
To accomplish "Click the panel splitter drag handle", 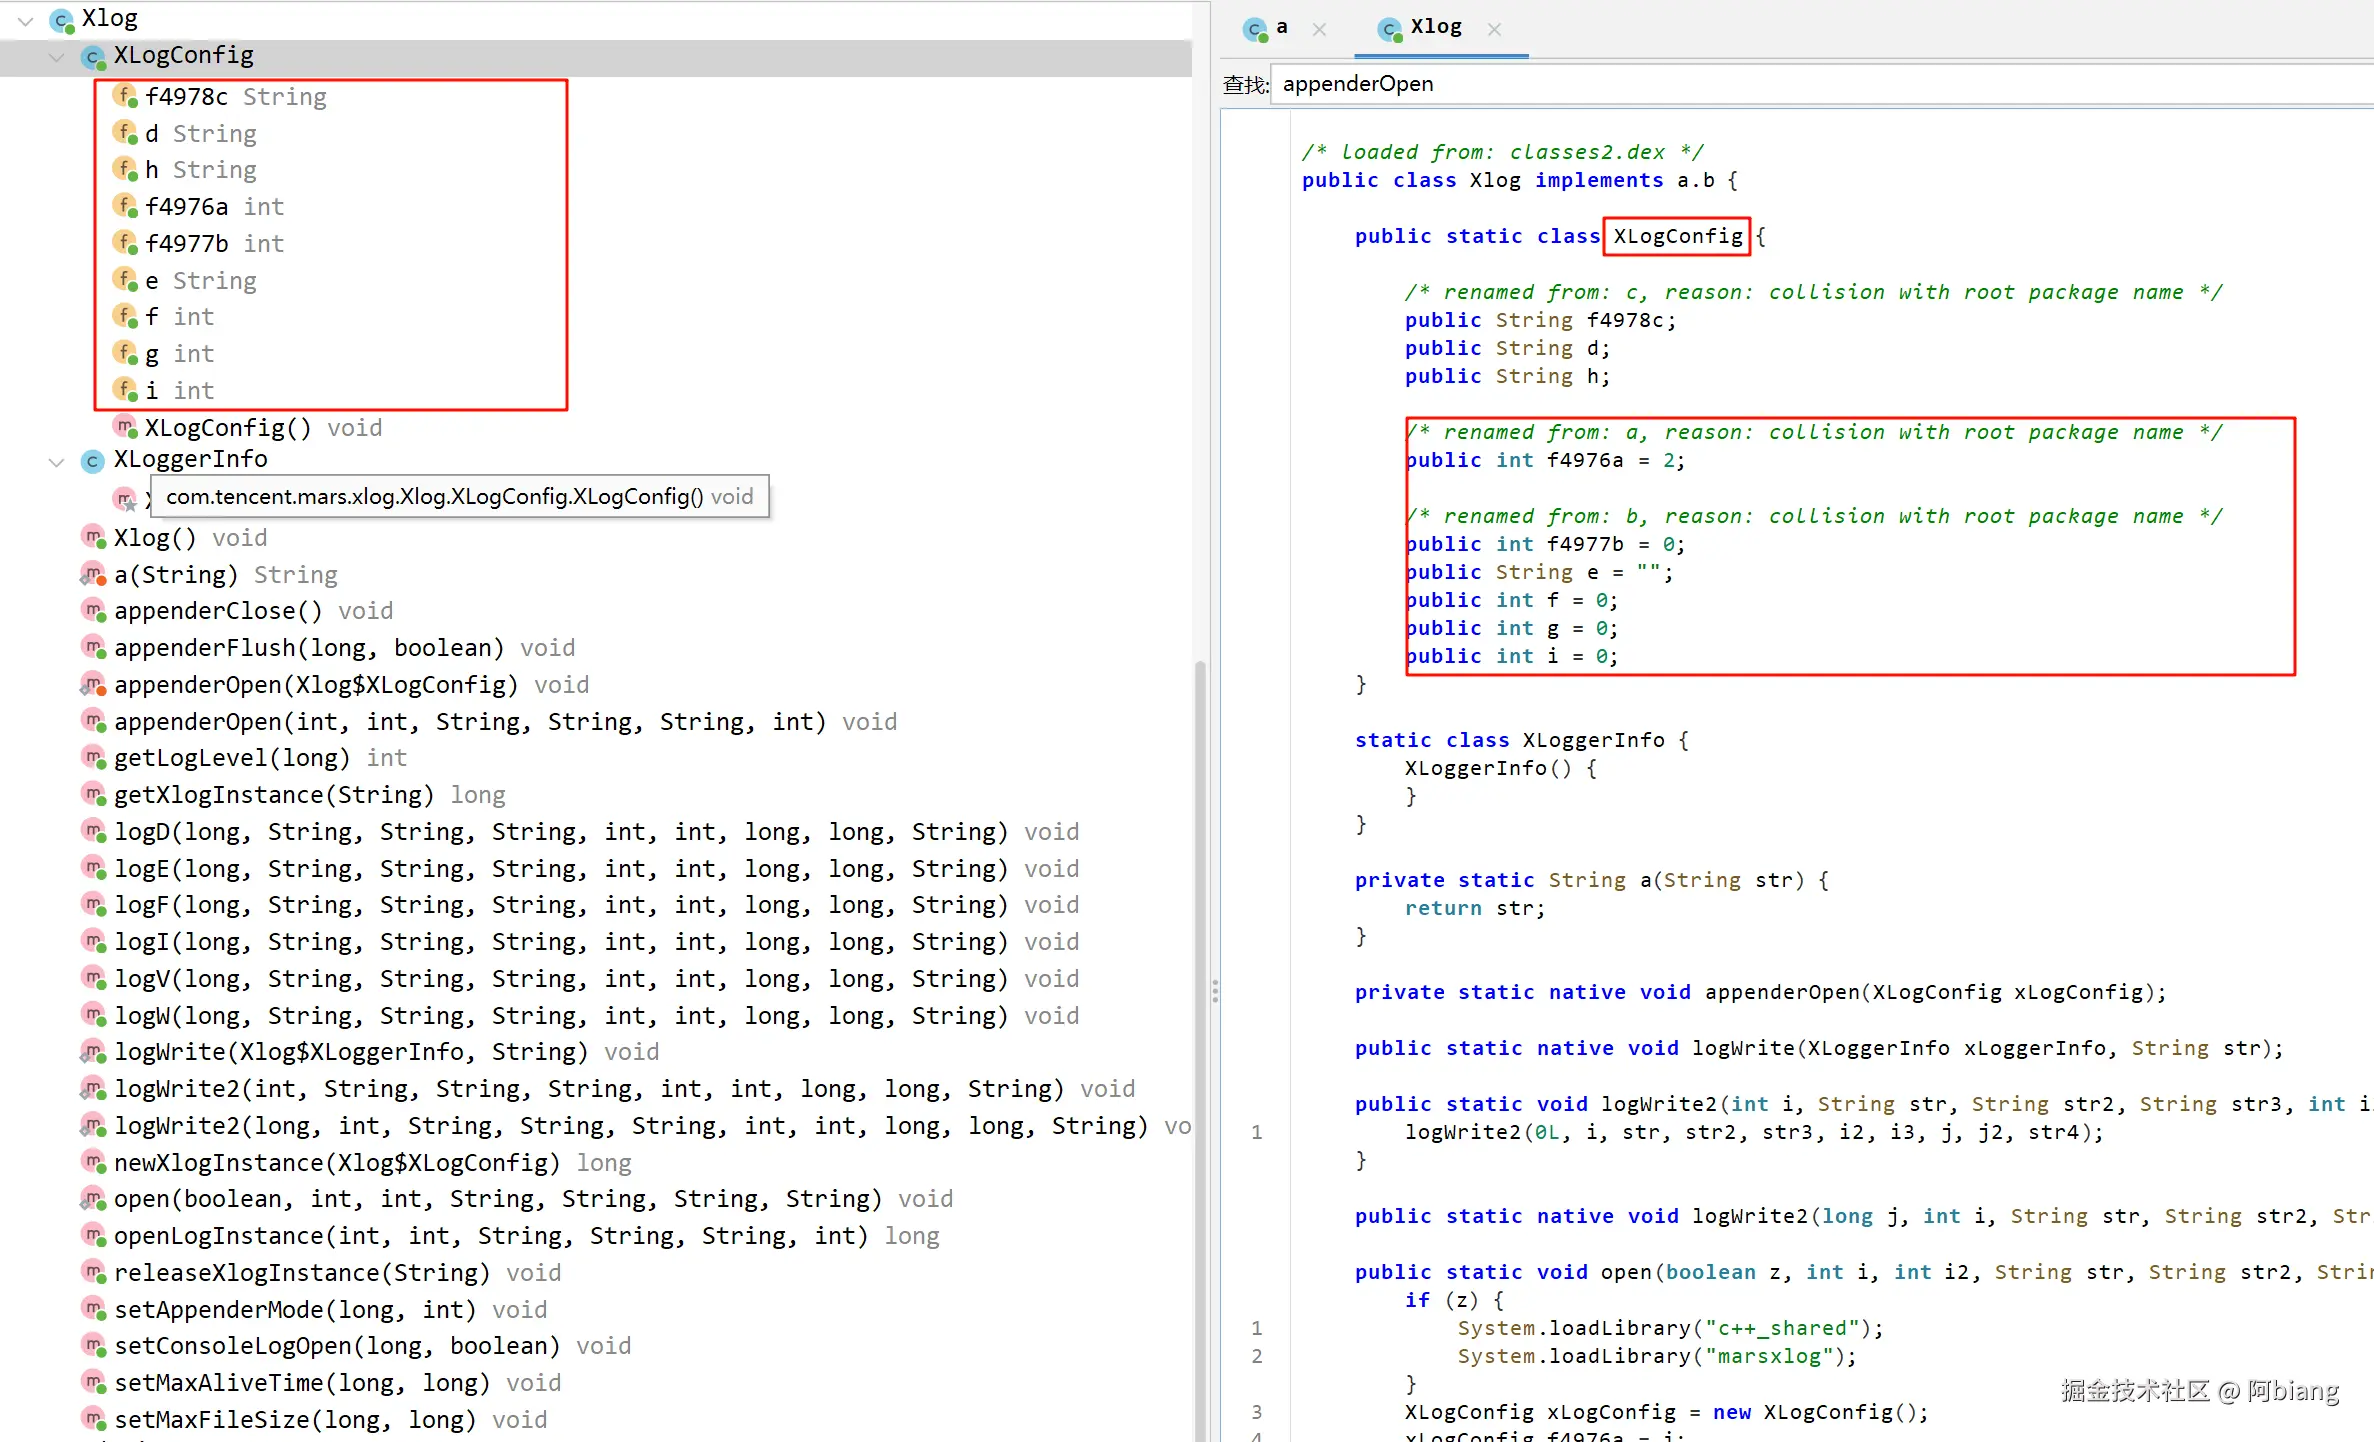I will [x=1214, y=990].
